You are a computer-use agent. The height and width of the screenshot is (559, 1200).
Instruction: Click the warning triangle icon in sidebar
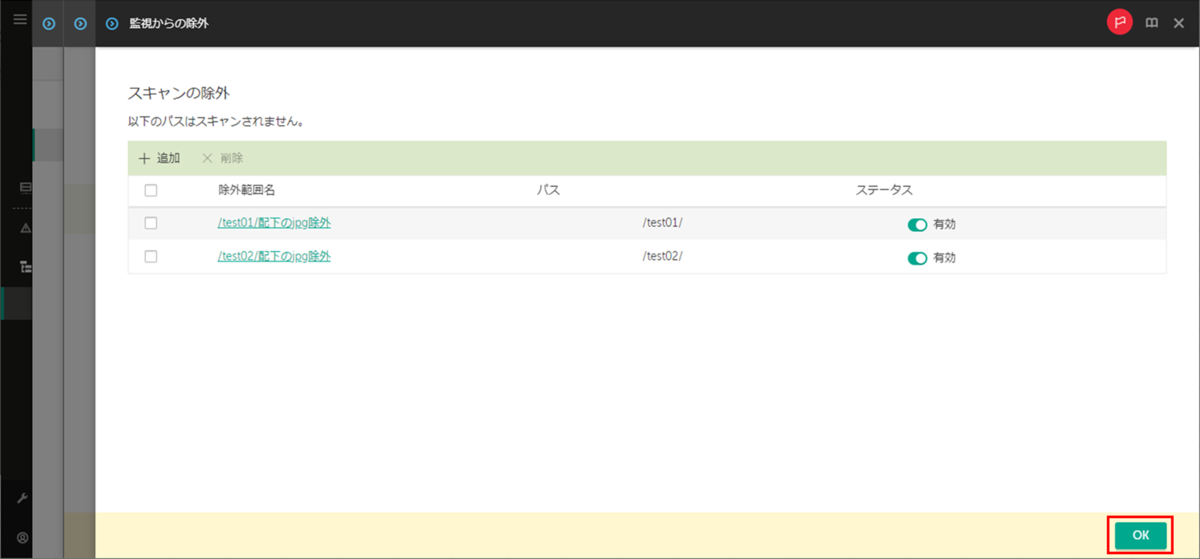point(26,228)
